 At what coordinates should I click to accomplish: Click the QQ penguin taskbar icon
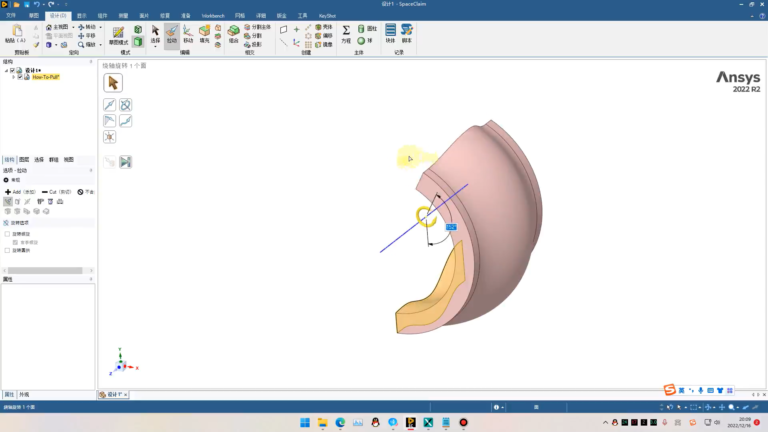tap(375, 422)
